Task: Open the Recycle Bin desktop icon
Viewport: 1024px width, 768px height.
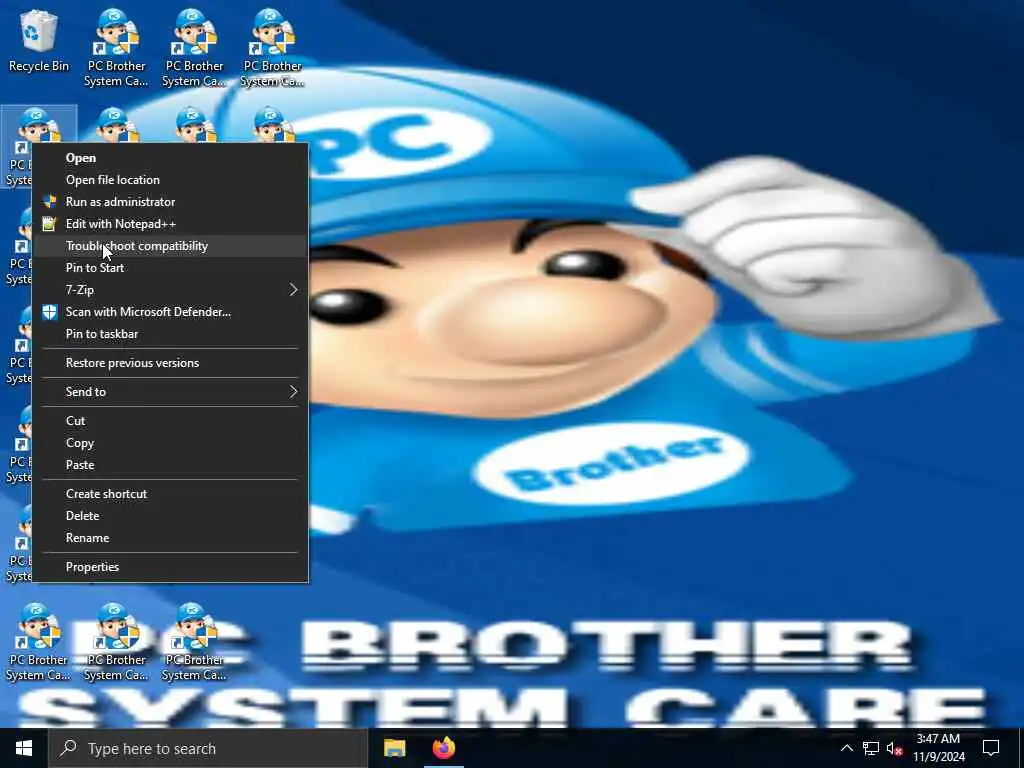Action: pos(39,42)
